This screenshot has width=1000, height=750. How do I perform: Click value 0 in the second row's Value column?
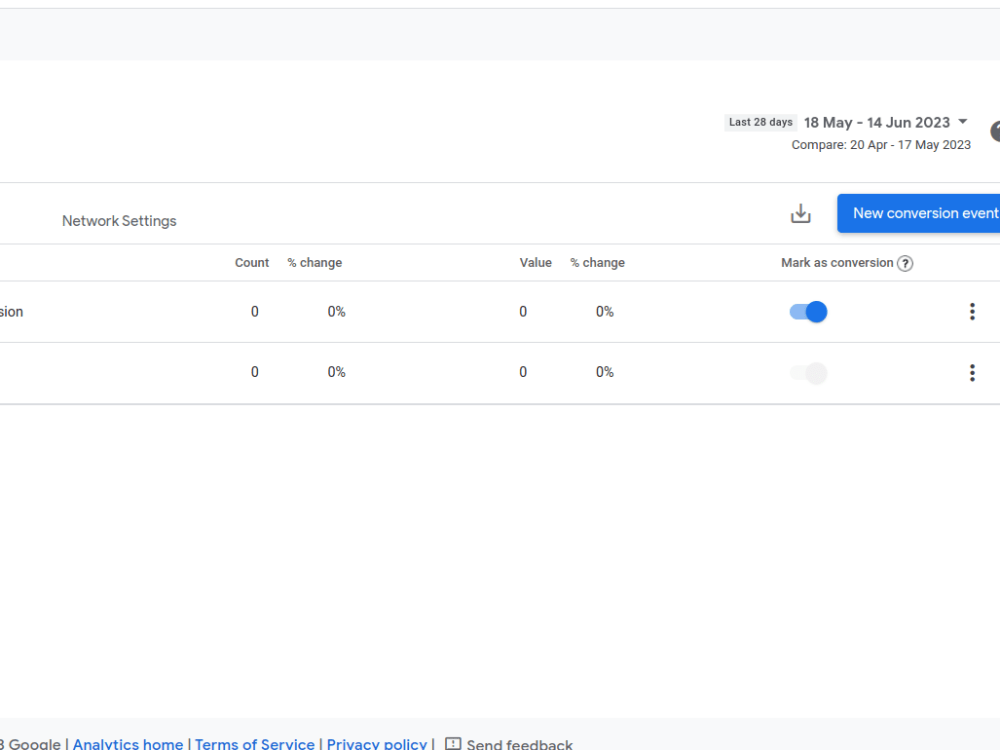523,372
